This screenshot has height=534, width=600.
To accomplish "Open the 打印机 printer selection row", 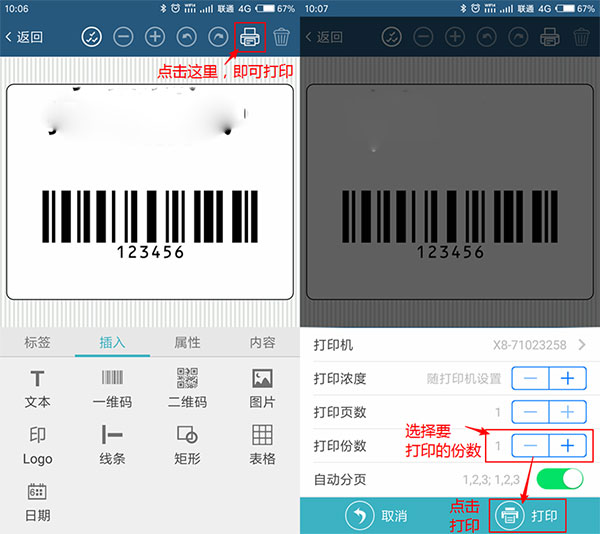I will 450,345.
